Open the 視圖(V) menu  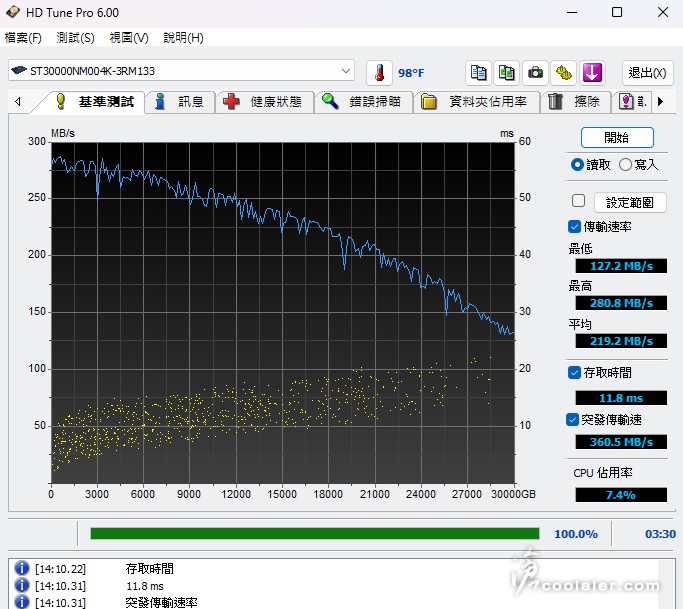(129, 38)
